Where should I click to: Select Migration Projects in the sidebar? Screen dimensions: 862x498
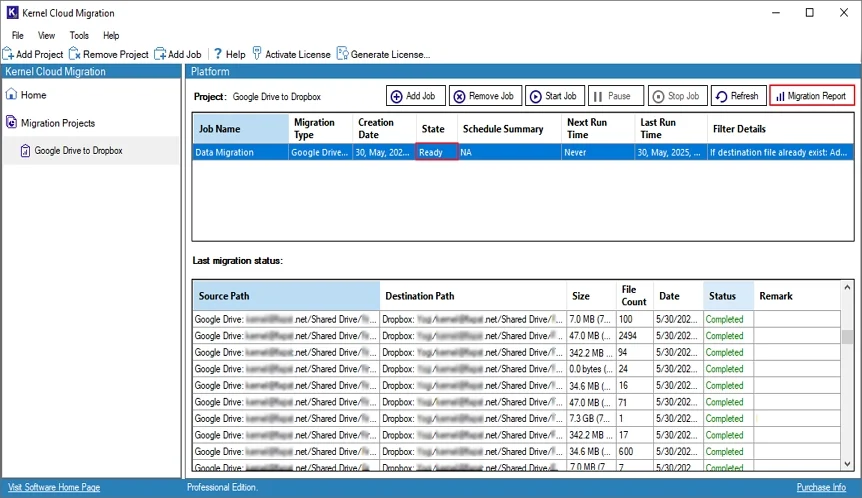[x=58, y=123]
